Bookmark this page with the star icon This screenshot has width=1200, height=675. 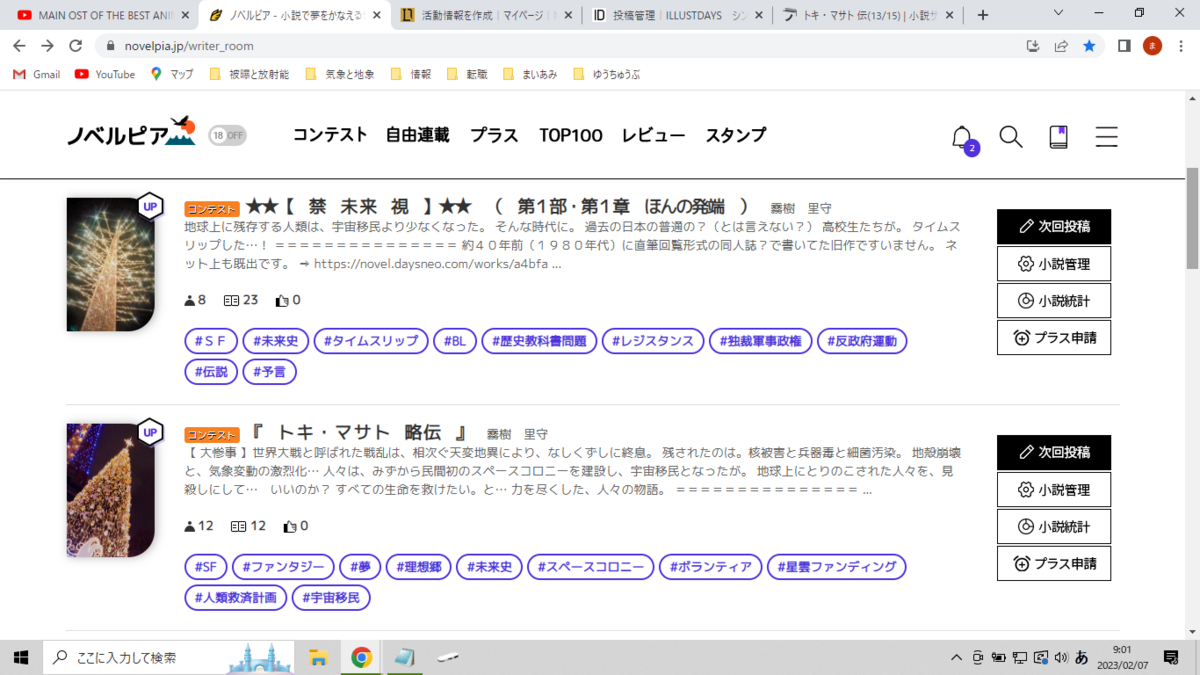coord(1089,46)
